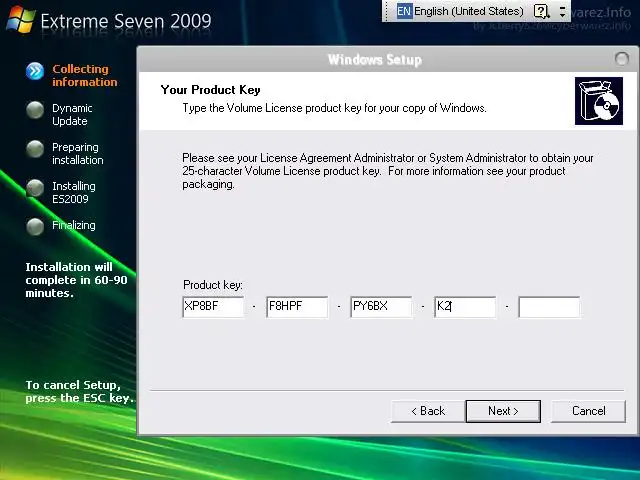Viewport: 640px width, 480px height.
Task: Go back with the Back button
Action: 428,411
